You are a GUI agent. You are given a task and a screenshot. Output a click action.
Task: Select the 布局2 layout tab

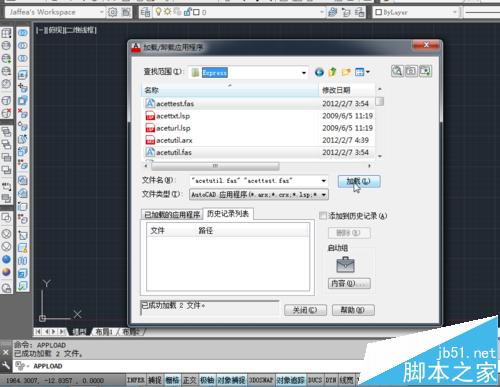click(x=131, y=332)
